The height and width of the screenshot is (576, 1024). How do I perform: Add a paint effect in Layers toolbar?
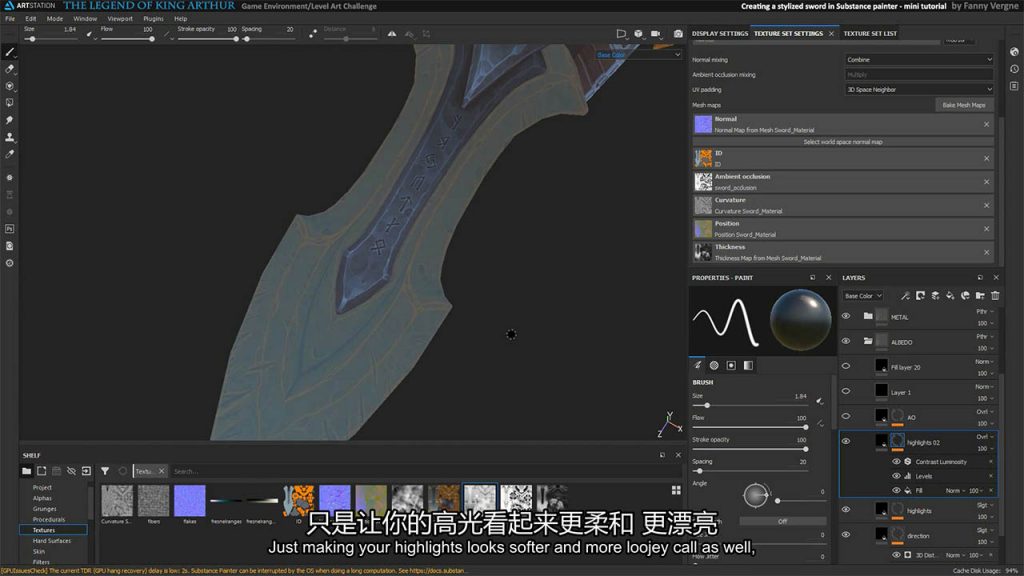[905, 296]
